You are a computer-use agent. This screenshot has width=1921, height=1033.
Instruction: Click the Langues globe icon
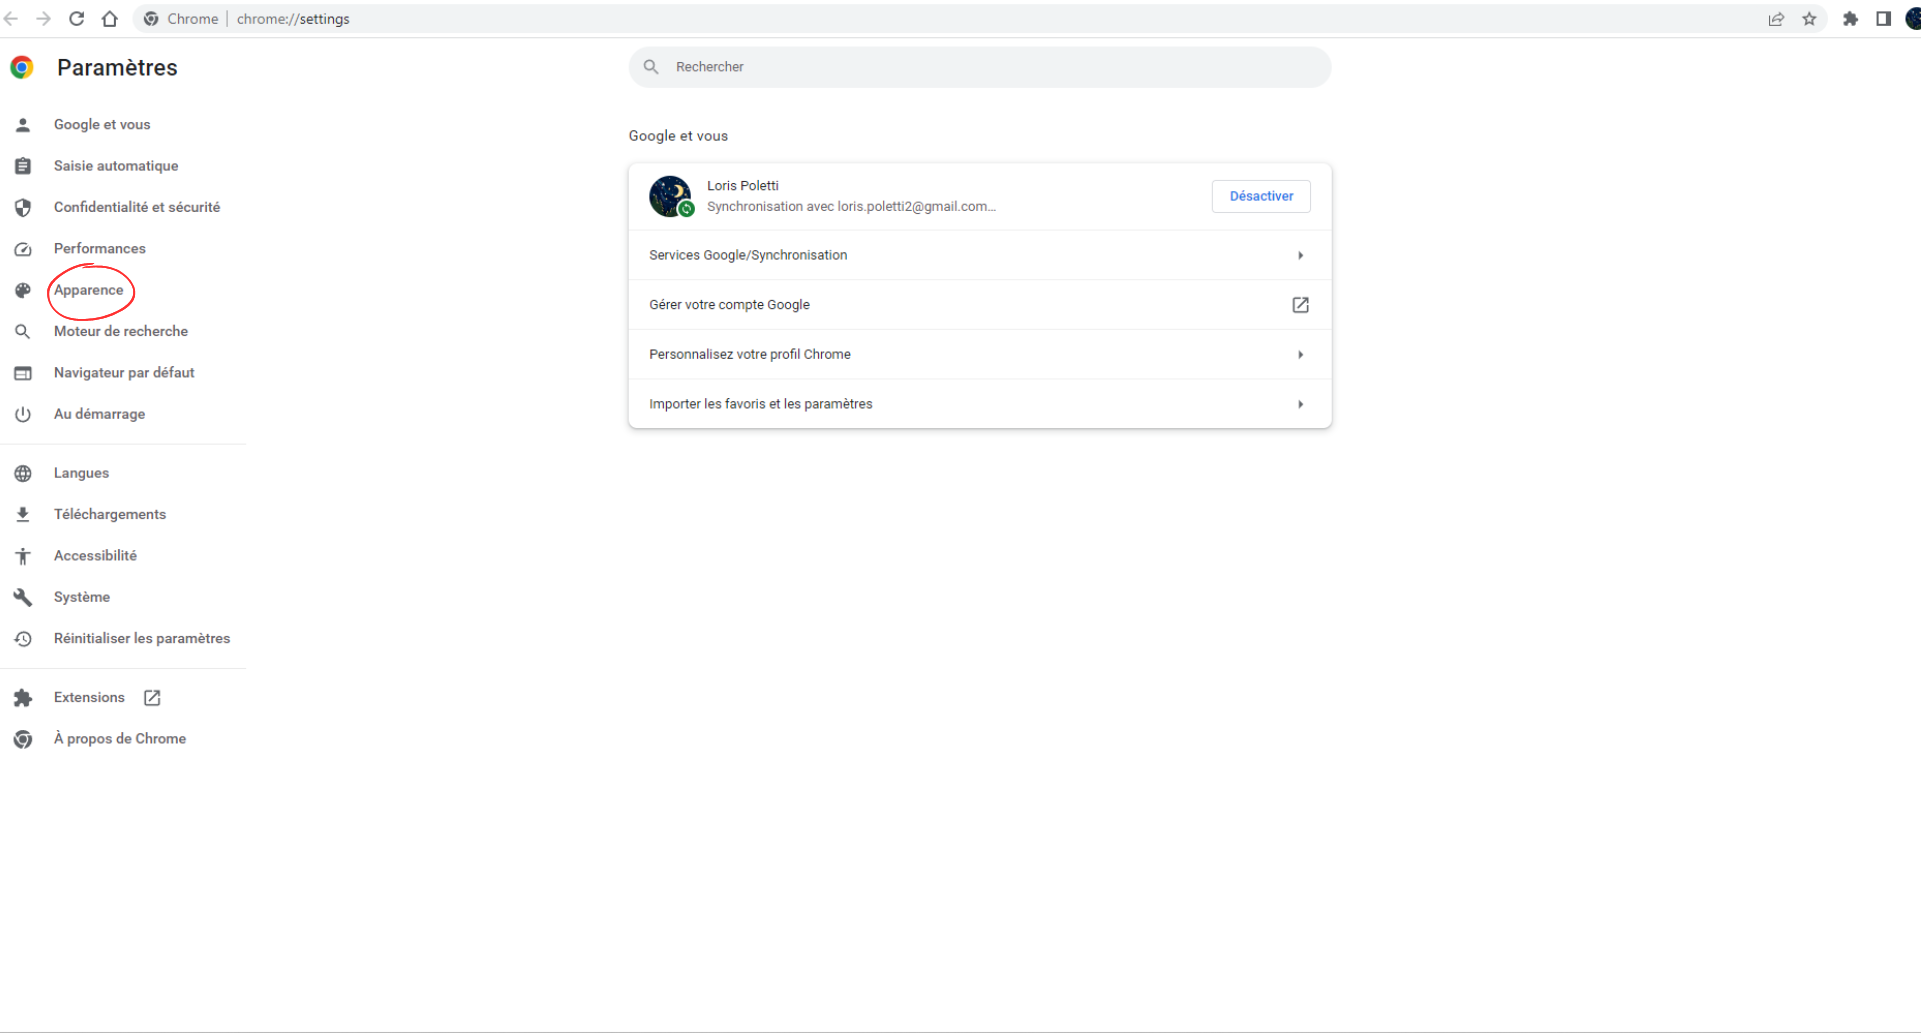(23, 473)
